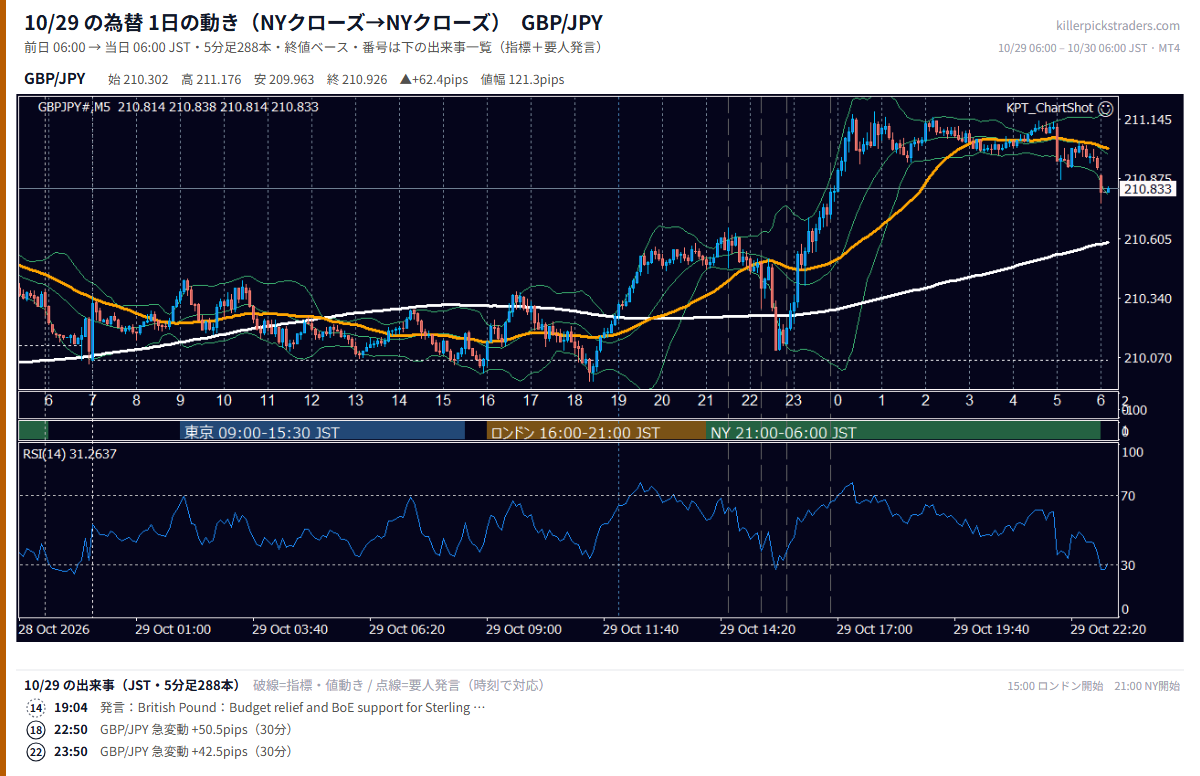This screenshot has width=1200, height=776.
Task: Click the 210.605 price axis label
Action: click(1148, 240)
